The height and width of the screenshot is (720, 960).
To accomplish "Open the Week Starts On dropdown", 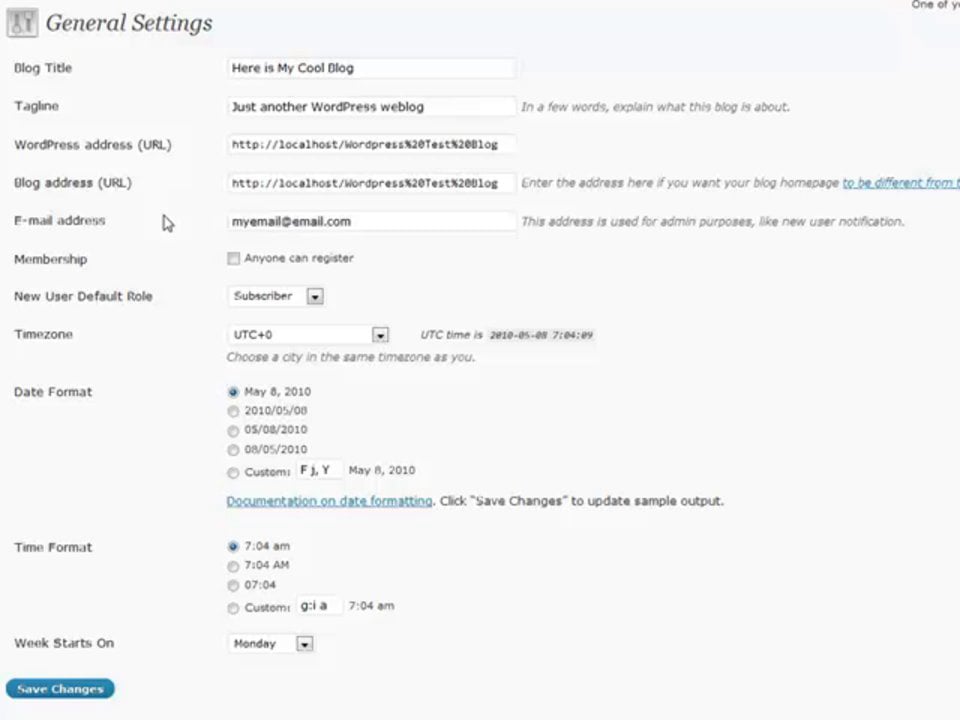I will coord(271,643).
